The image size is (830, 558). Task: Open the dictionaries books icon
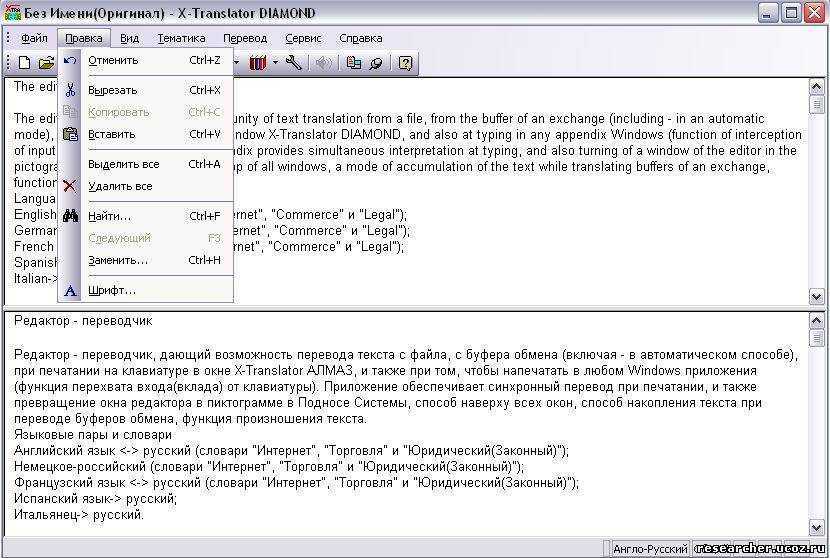click(x=258, y=62)
